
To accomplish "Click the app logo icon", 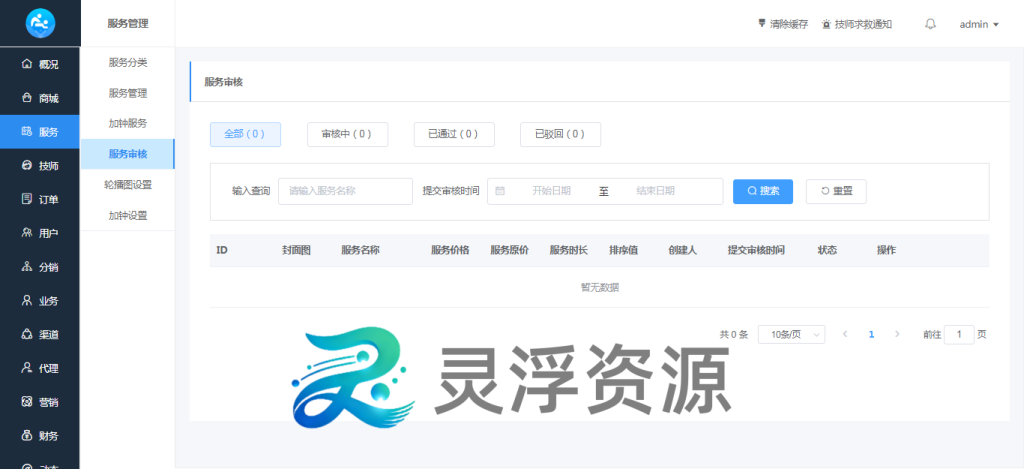I will (40, 24).
